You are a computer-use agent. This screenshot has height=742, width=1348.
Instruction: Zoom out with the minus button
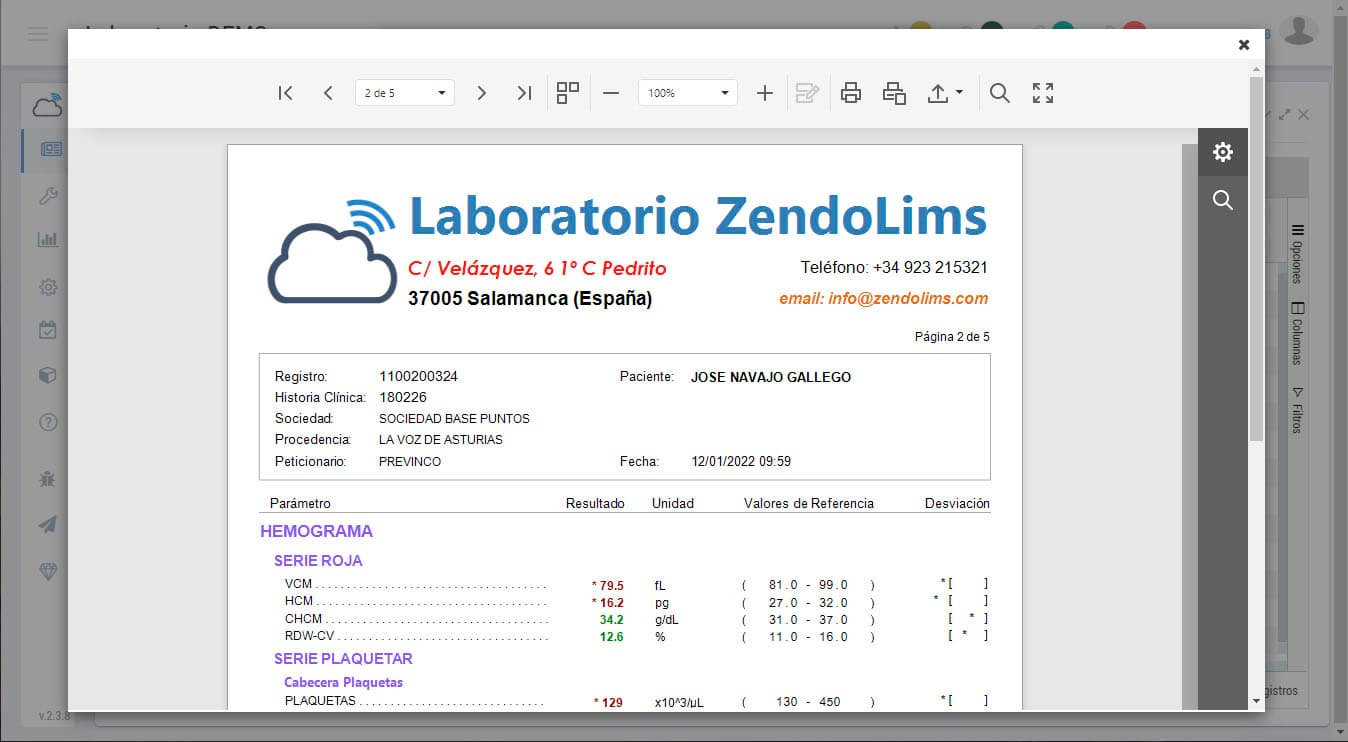(x=611, y=93)
